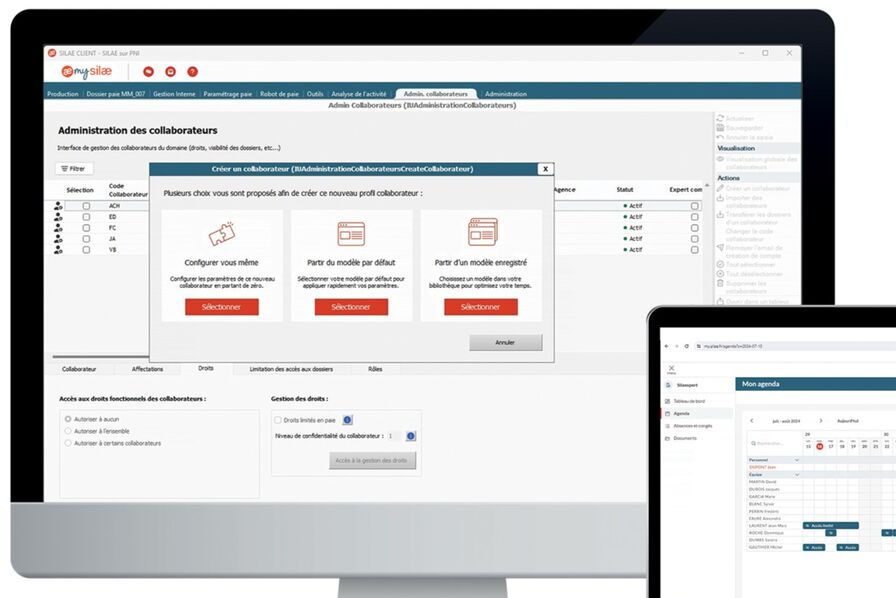Open the Gestion interne tab
Image resolution: width=896 pixels, height=598 pixels.
174,94
